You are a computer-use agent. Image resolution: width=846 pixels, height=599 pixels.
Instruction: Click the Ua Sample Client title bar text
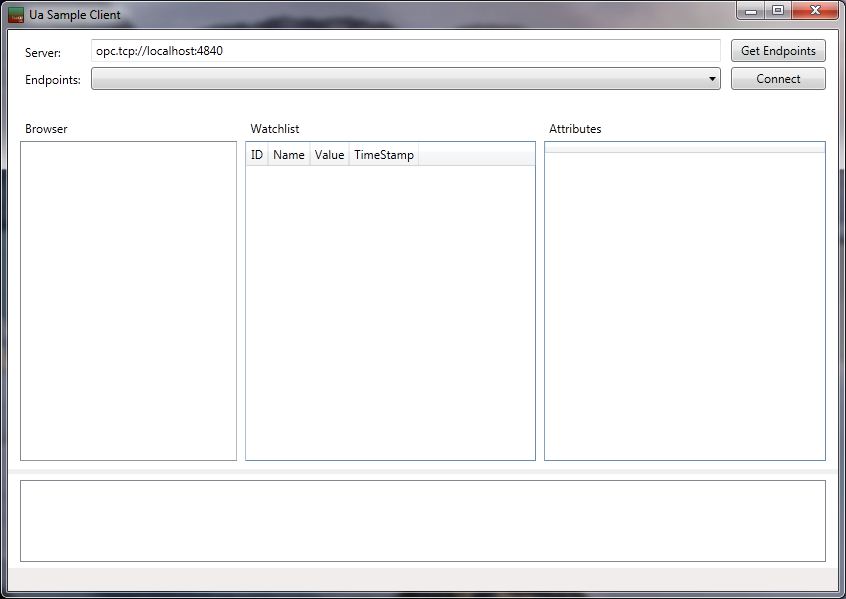click(x=75, y=15)
